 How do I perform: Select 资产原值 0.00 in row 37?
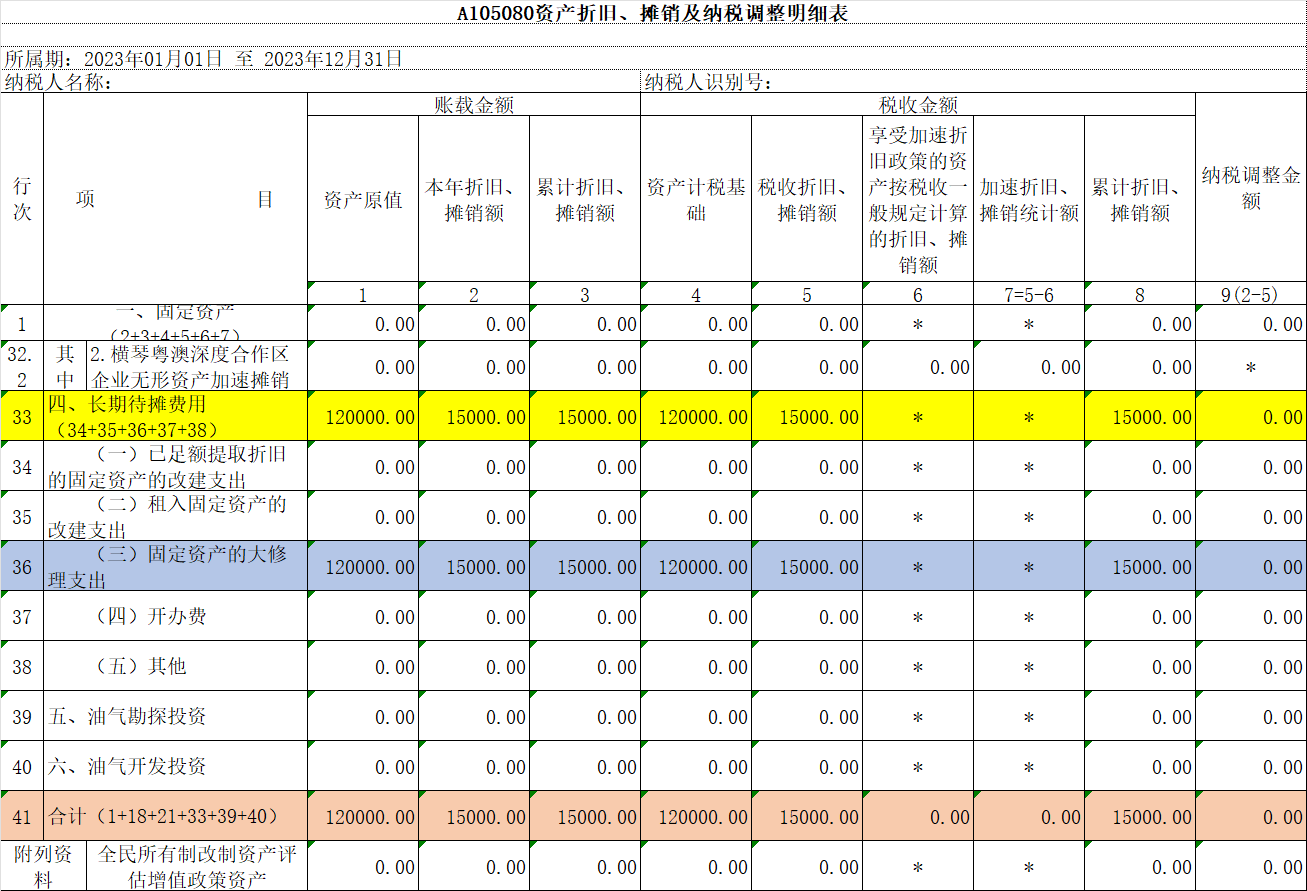pyautogui.click(x=363, y=616)
